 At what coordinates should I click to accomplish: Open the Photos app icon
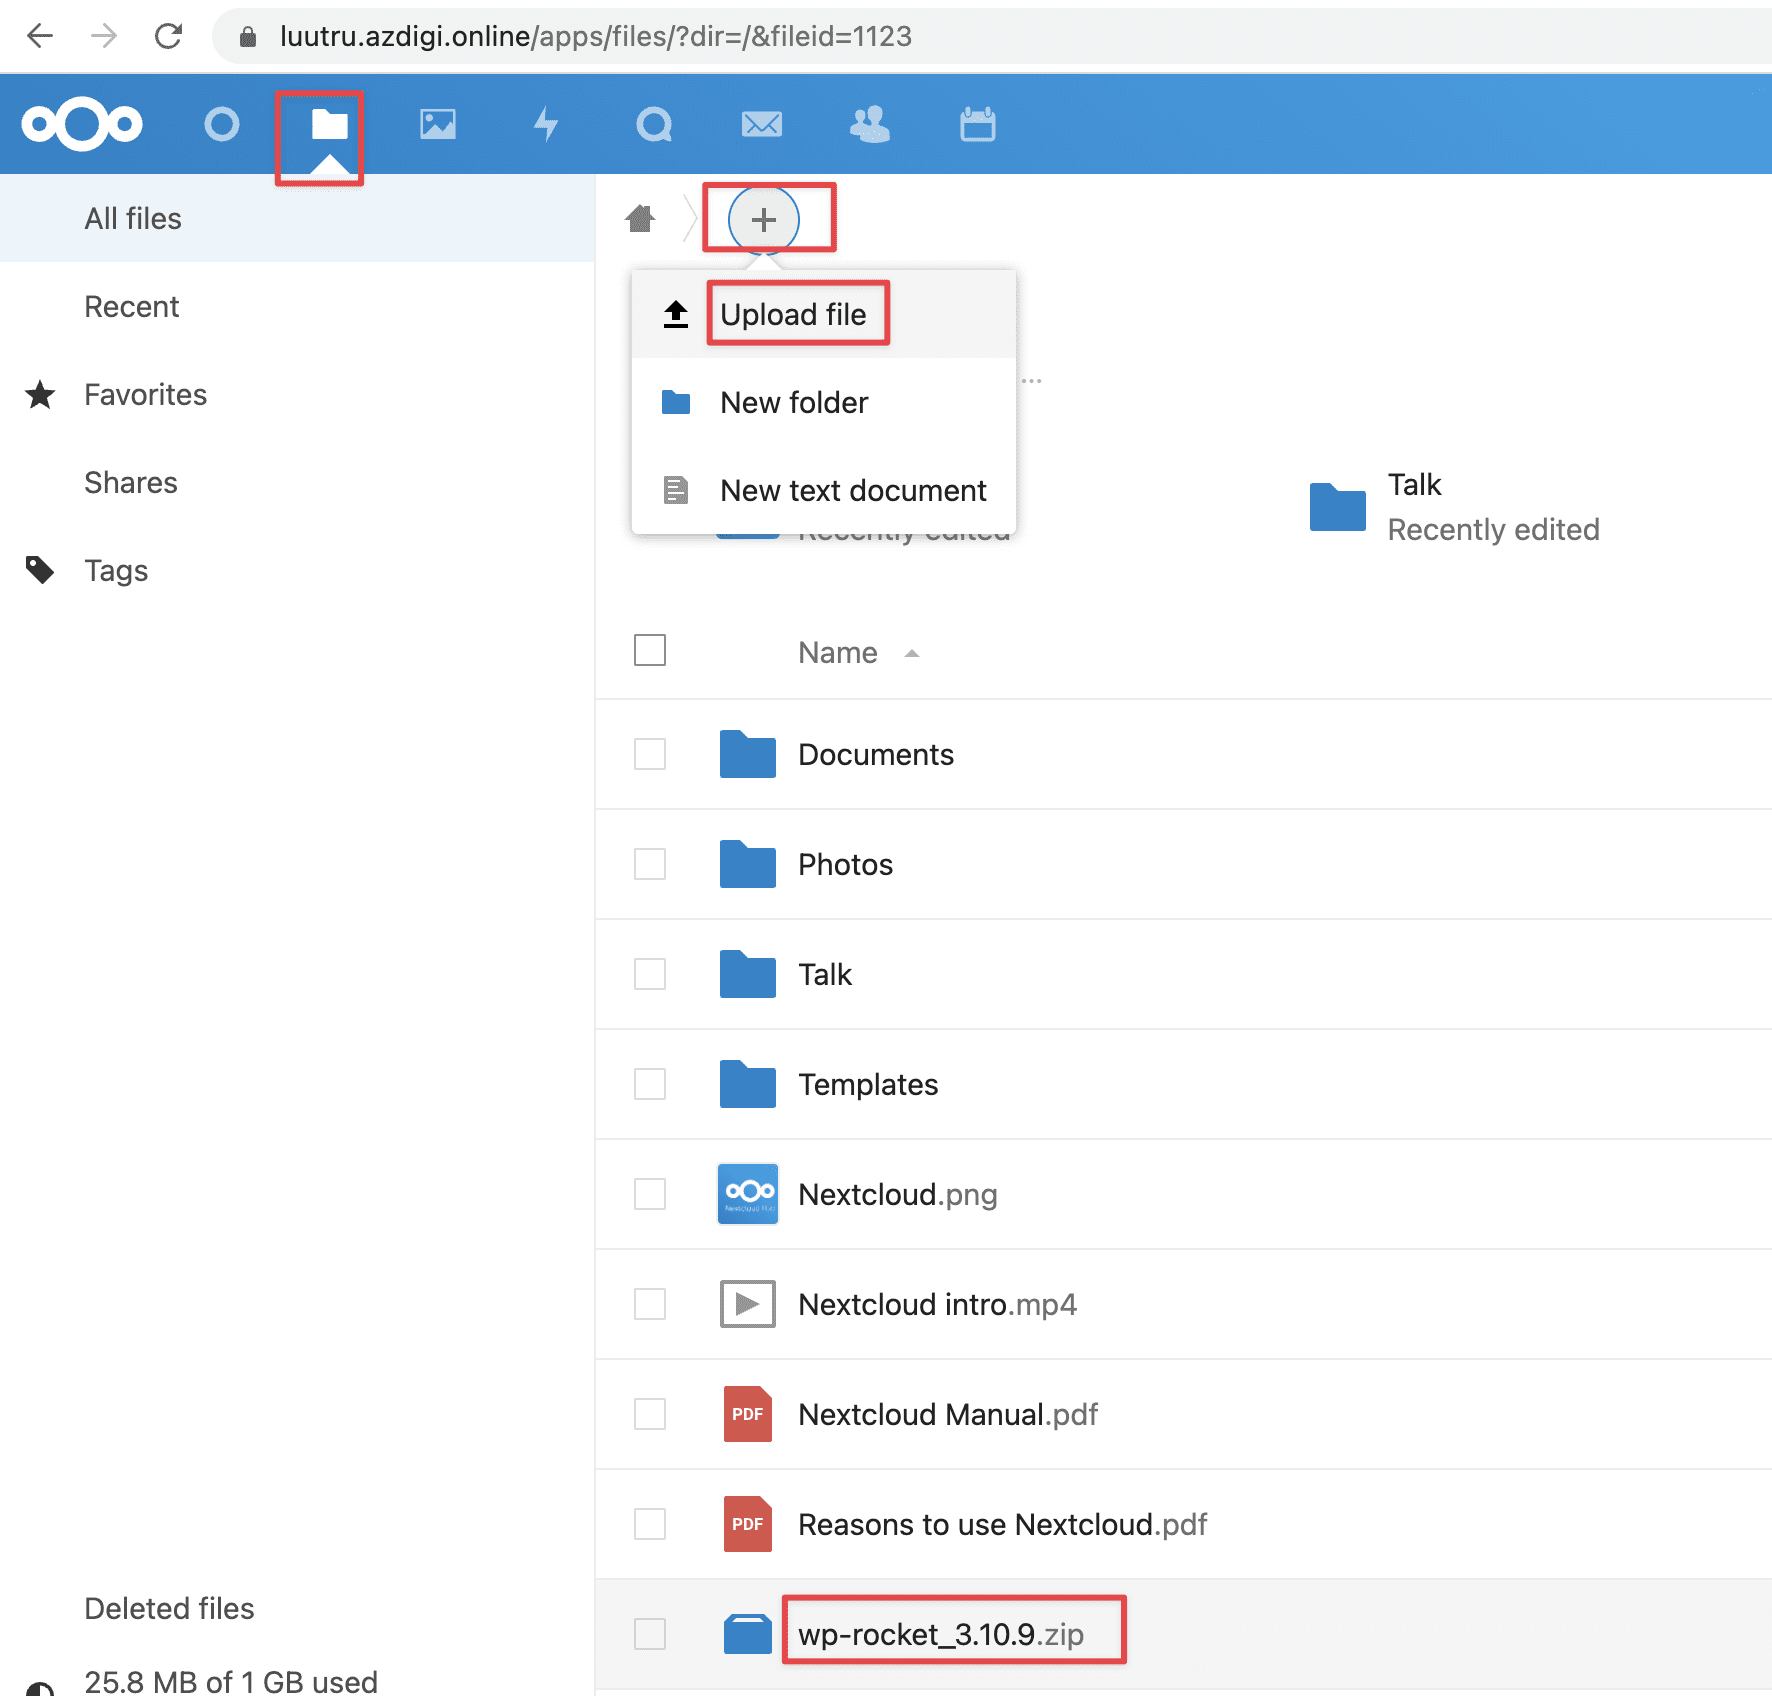(x=438, y=125)
